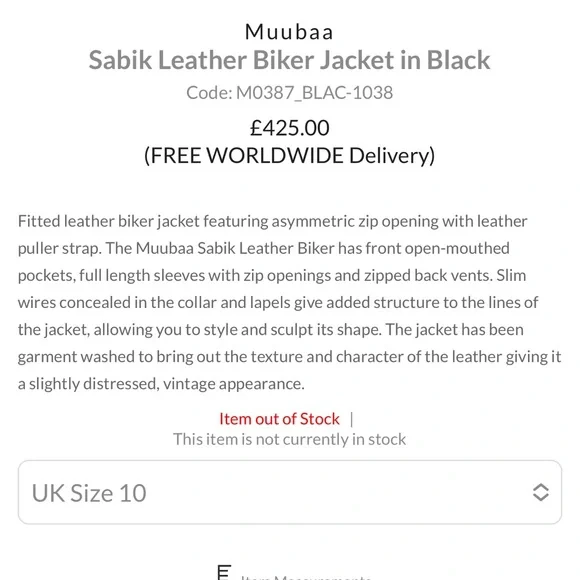Click the product code M0387_BLAC-1038
This screenshot has height=580, width=580.
pyautogui.click(x=289, y=92)
